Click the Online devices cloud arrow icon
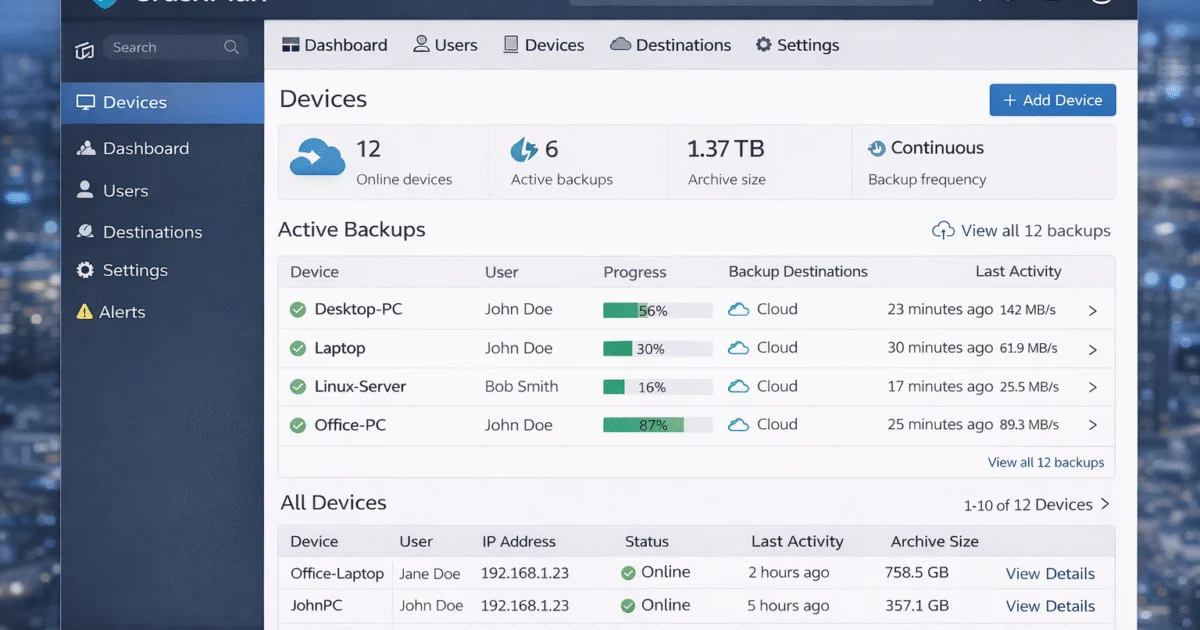1200x630 pixels. (317, 158)
